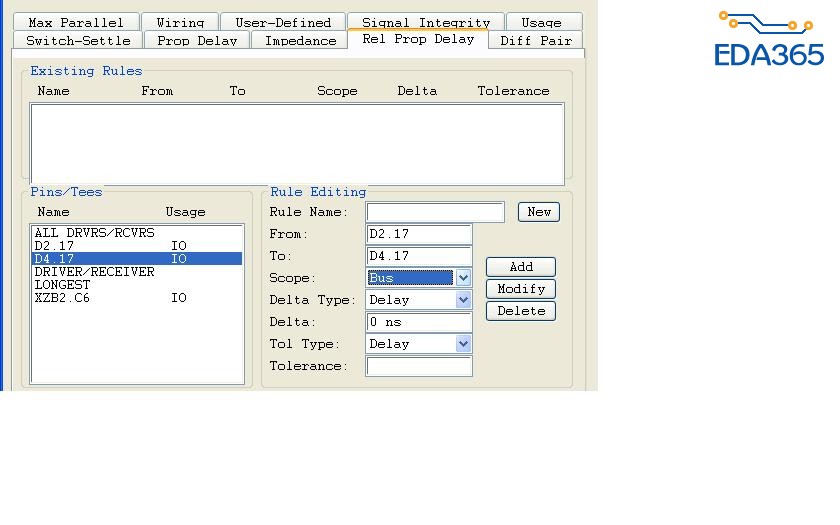The height and width of the screenshot is (525, 840).
Task: Click the From column header in Existing Rules
Action: point(157,91)
